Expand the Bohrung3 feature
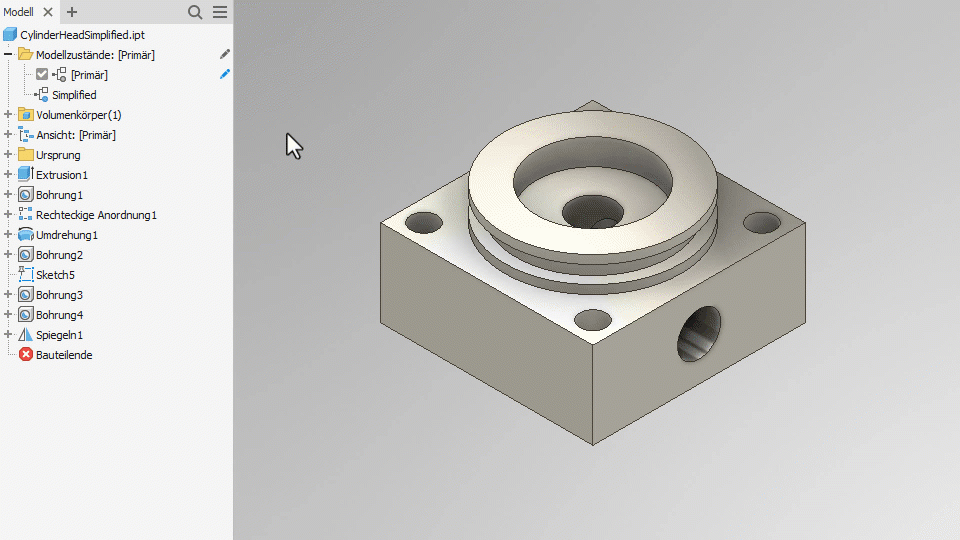 tap(8, 294)
